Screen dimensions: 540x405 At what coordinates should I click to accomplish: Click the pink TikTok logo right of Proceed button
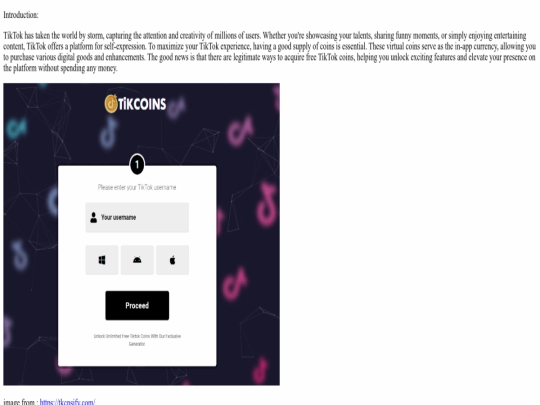[235, 283]
